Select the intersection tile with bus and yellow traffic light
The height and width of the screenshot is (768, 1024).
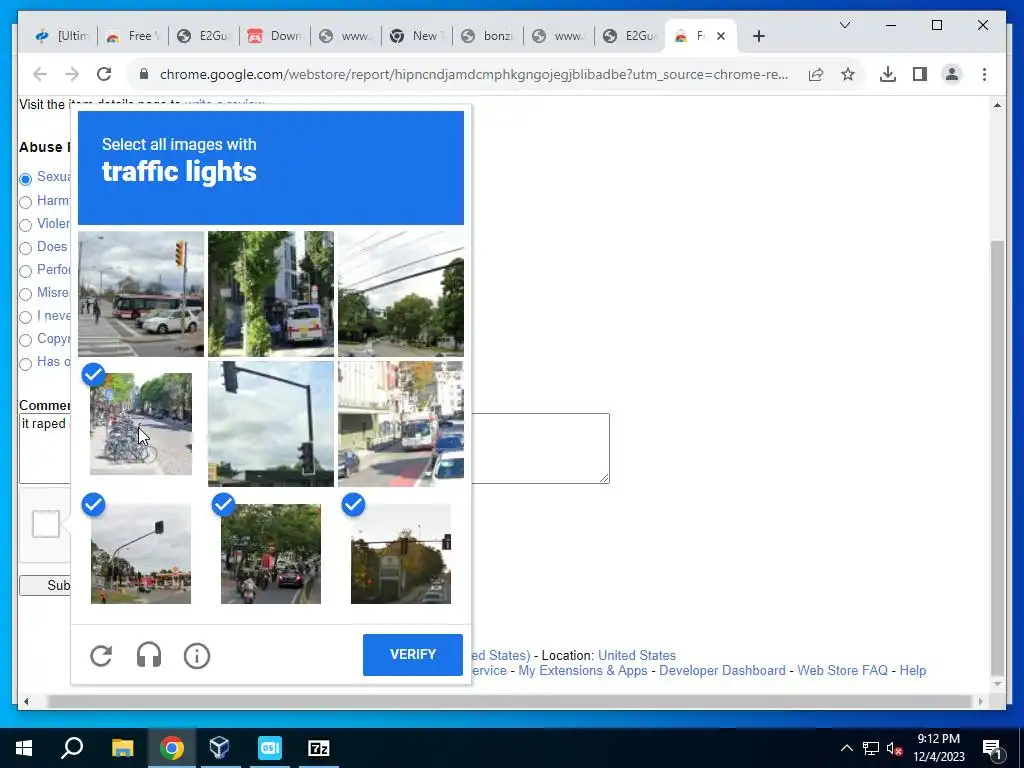[141, 294]
